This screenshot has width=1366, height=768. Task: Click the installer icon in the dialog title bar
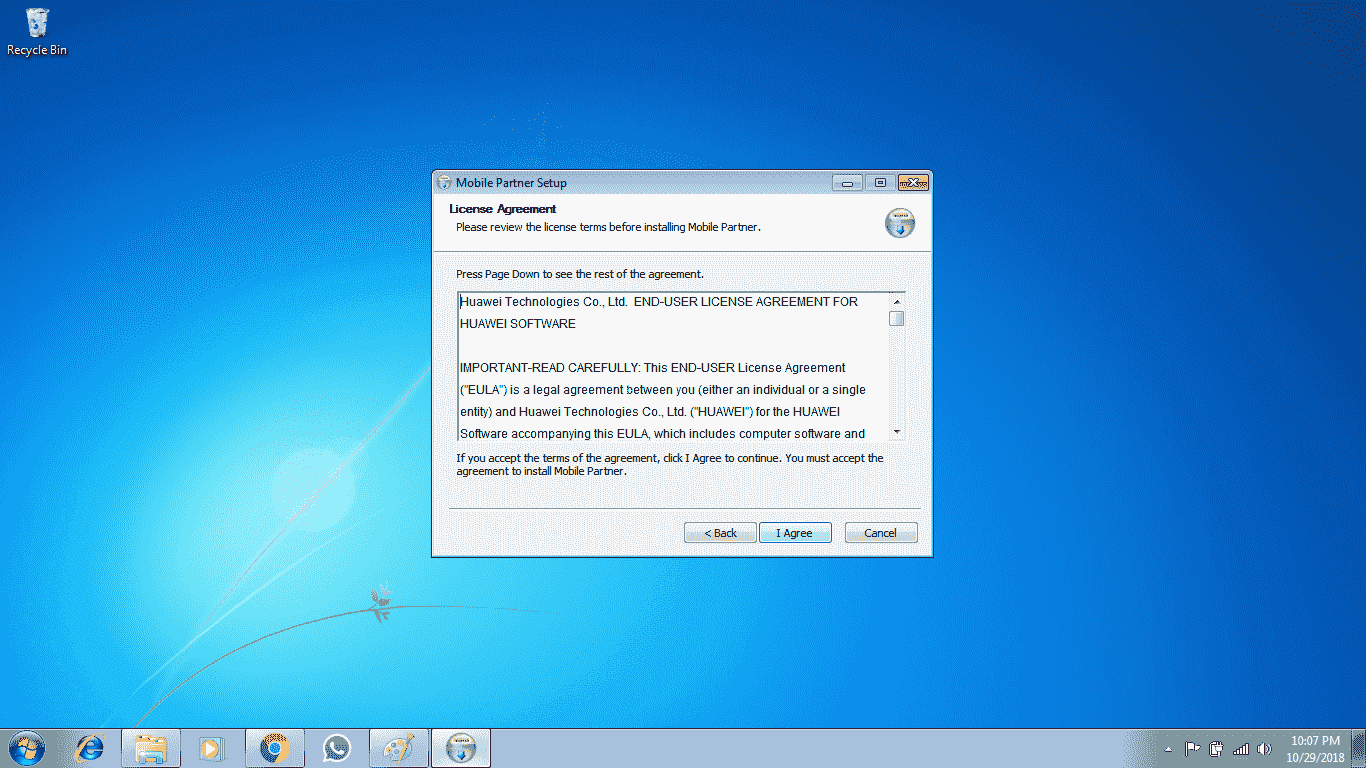(445, 183)
